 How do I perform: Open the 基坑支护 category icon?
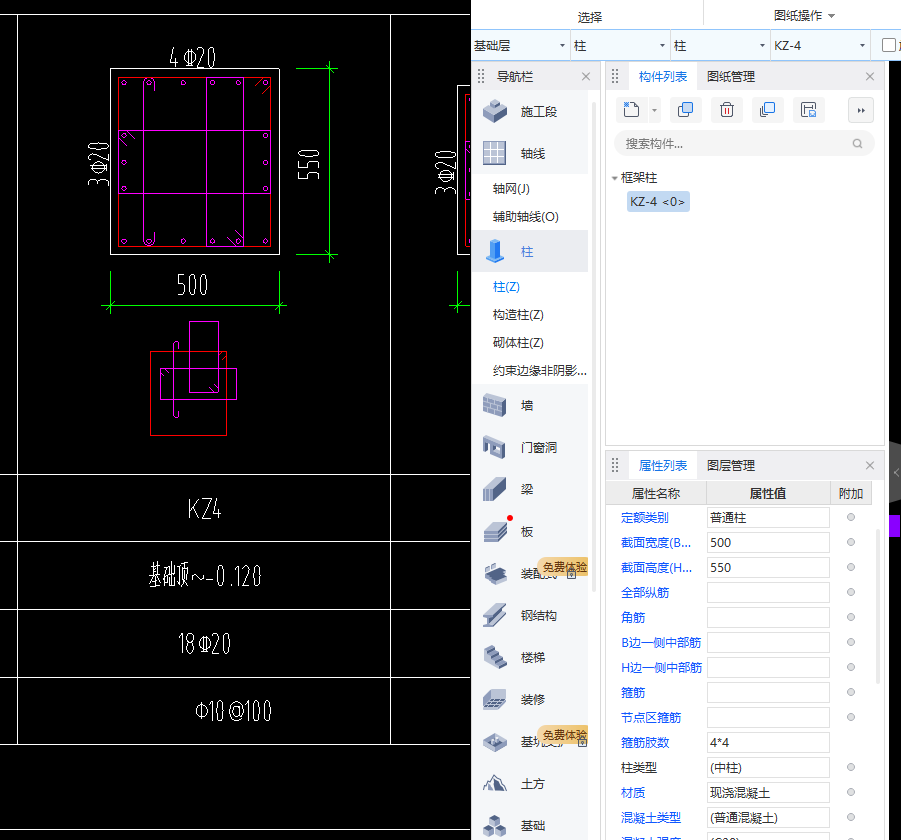(495, 742)
